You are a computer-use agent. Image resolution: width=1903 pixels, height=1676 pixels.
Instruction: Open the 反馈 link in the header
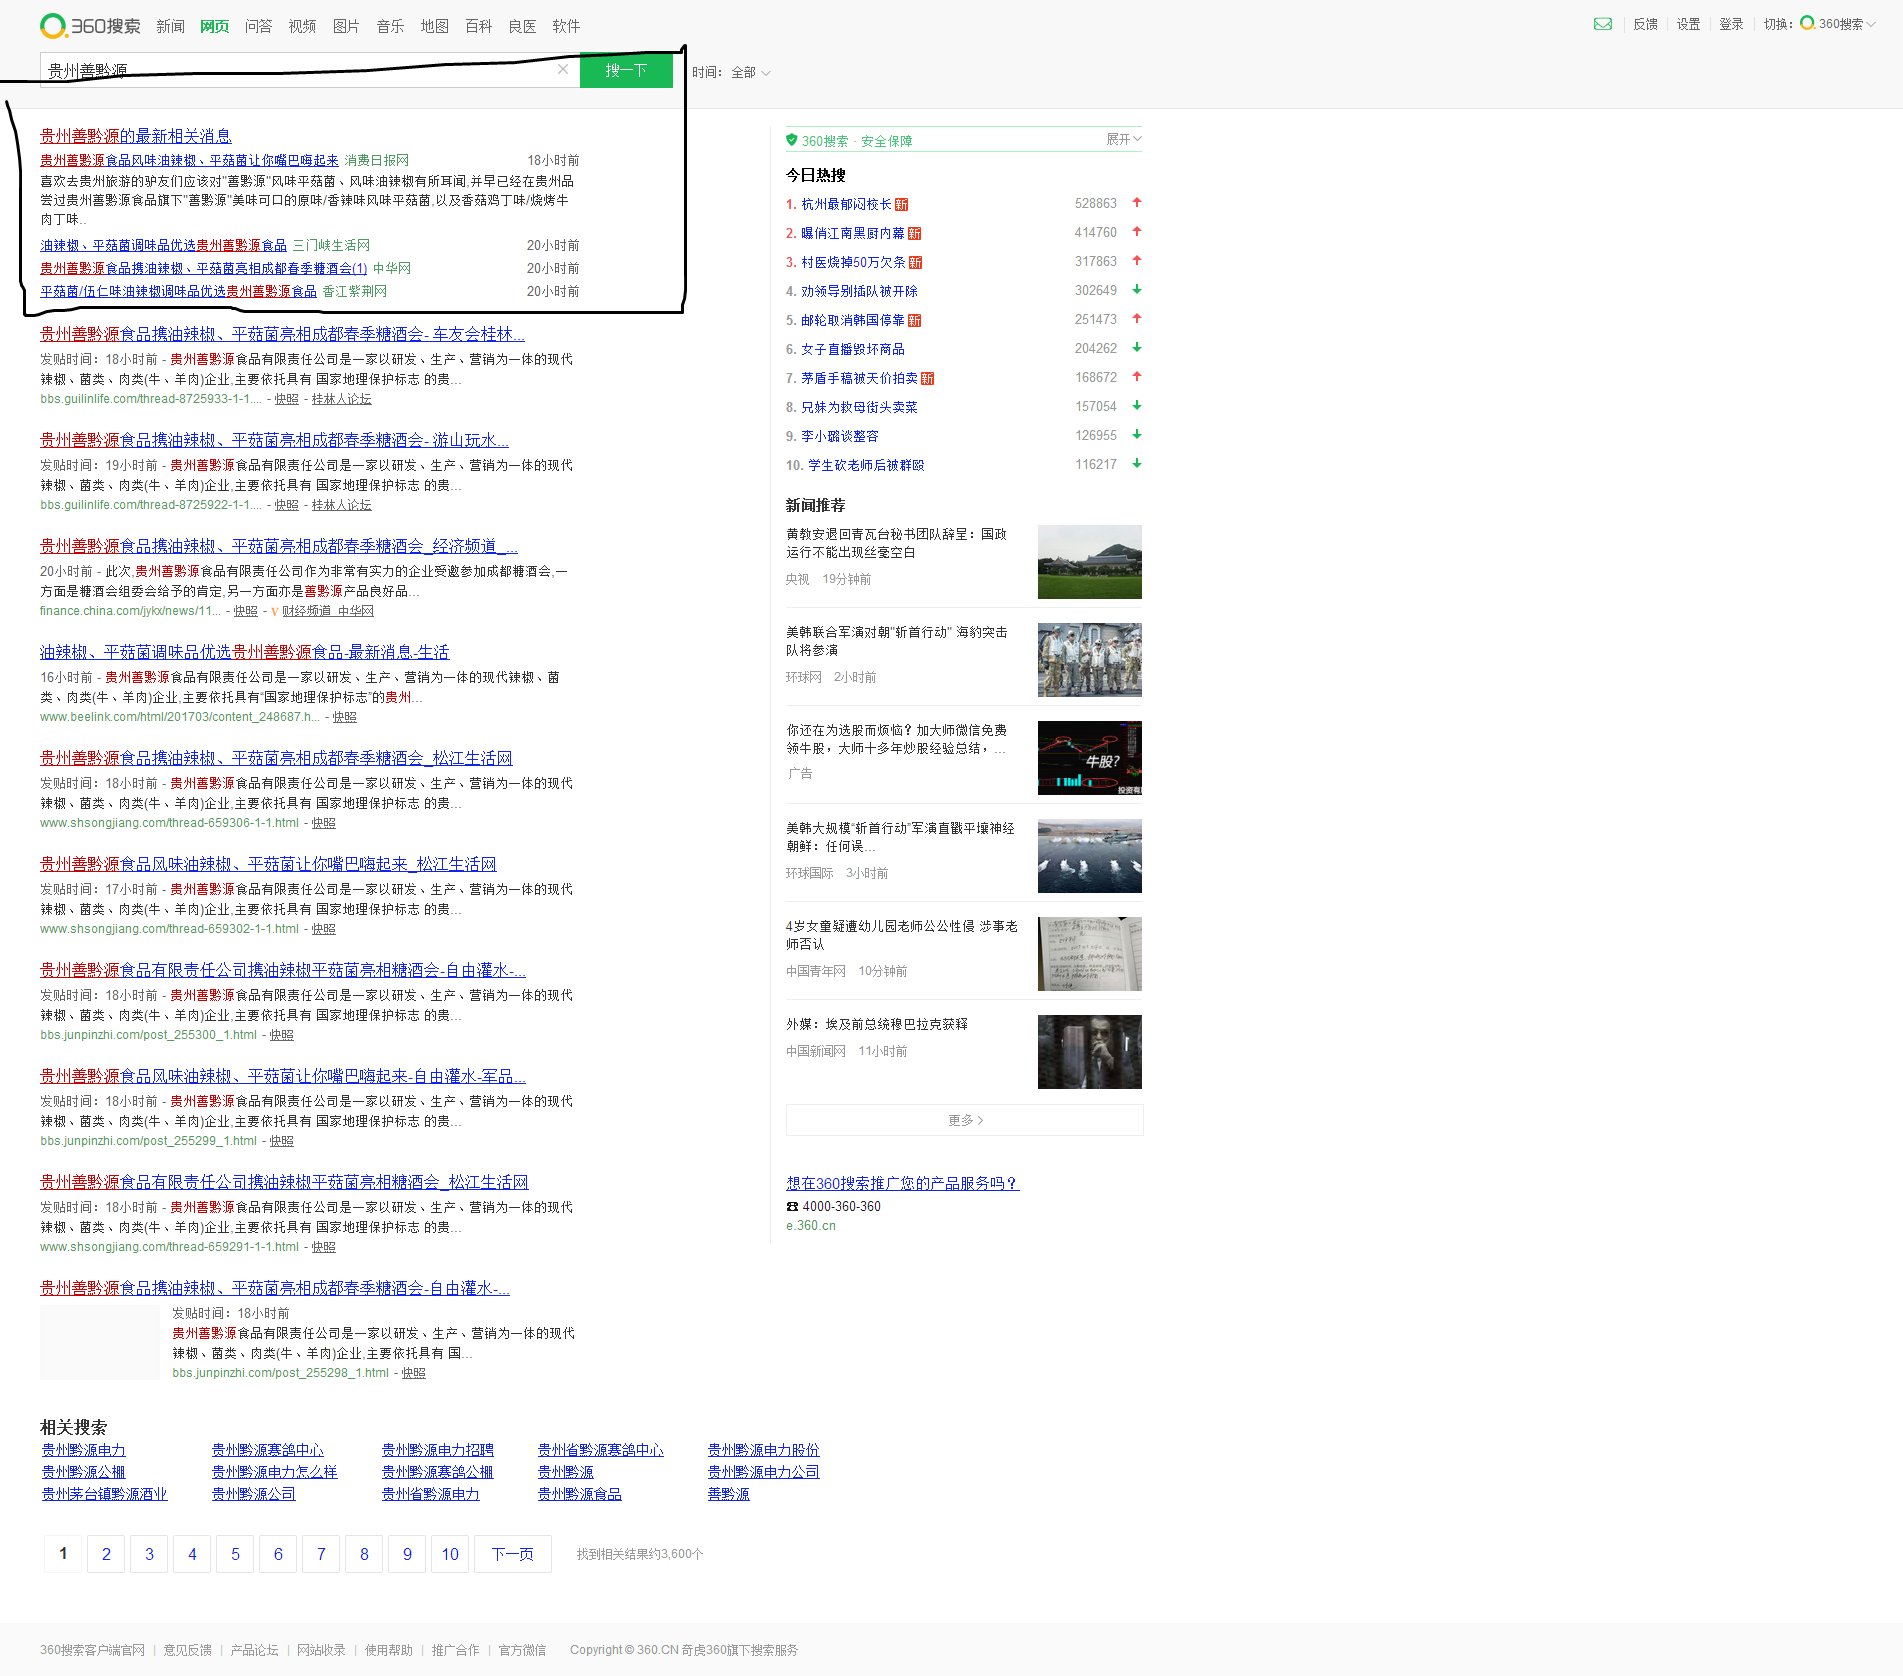click(1645, 24)
